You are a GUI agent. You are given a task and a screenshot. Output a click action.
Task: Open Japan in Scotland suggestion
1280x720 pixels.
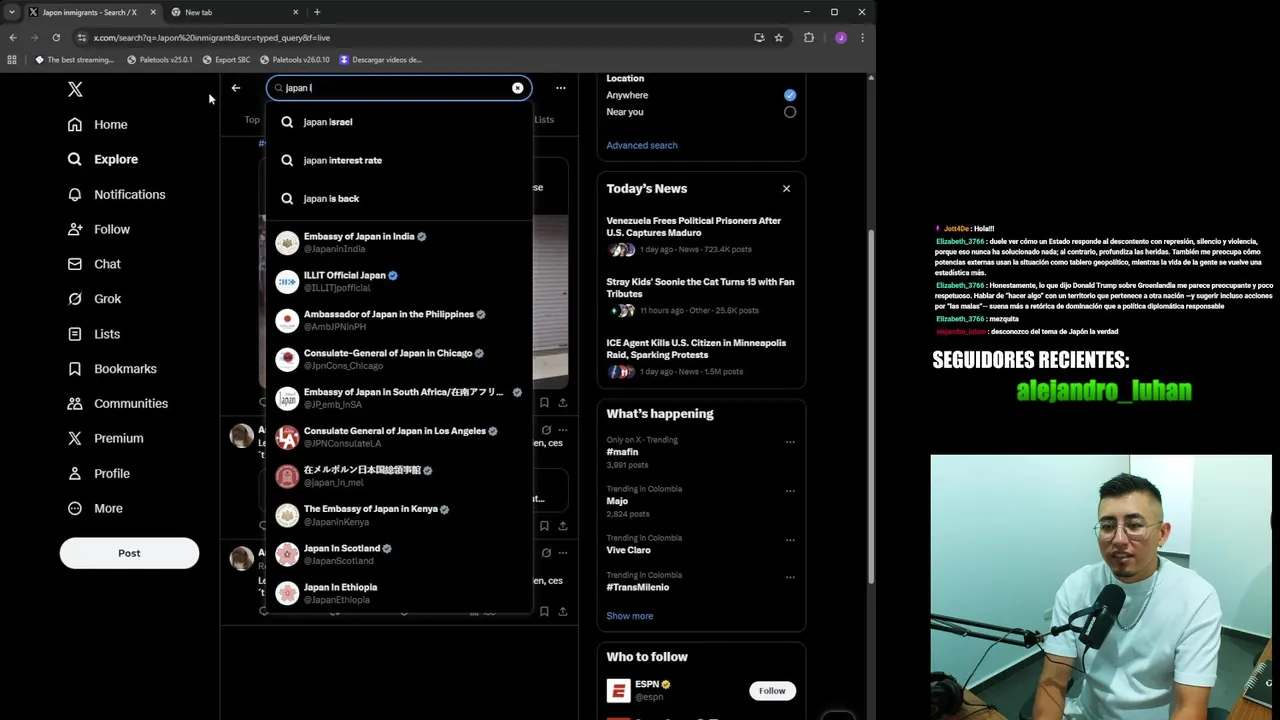point(398,554)
